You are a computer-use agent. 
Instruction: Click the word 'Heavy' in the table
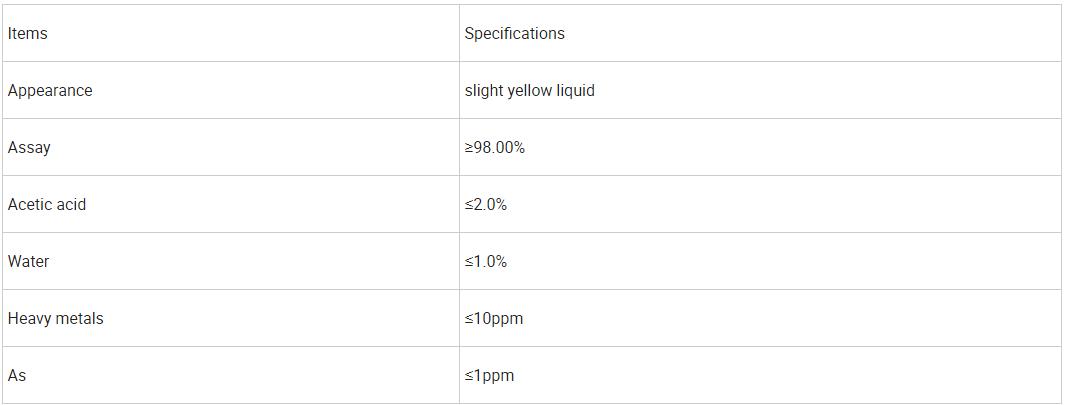[29, 318]
